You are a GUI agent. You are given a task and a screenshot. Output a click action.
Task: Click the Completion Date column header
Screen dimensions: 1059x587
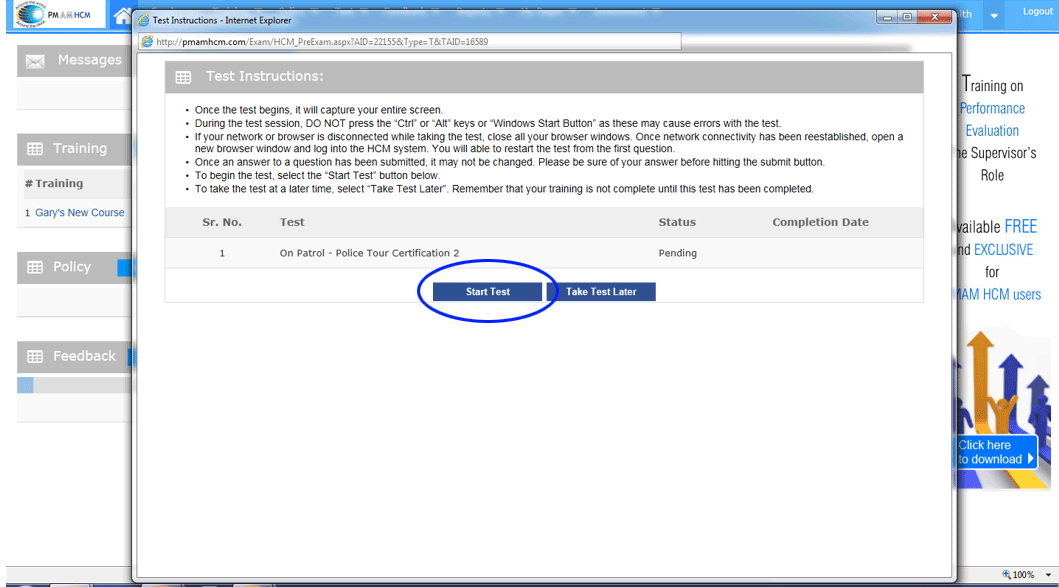(x=821, y=222)
